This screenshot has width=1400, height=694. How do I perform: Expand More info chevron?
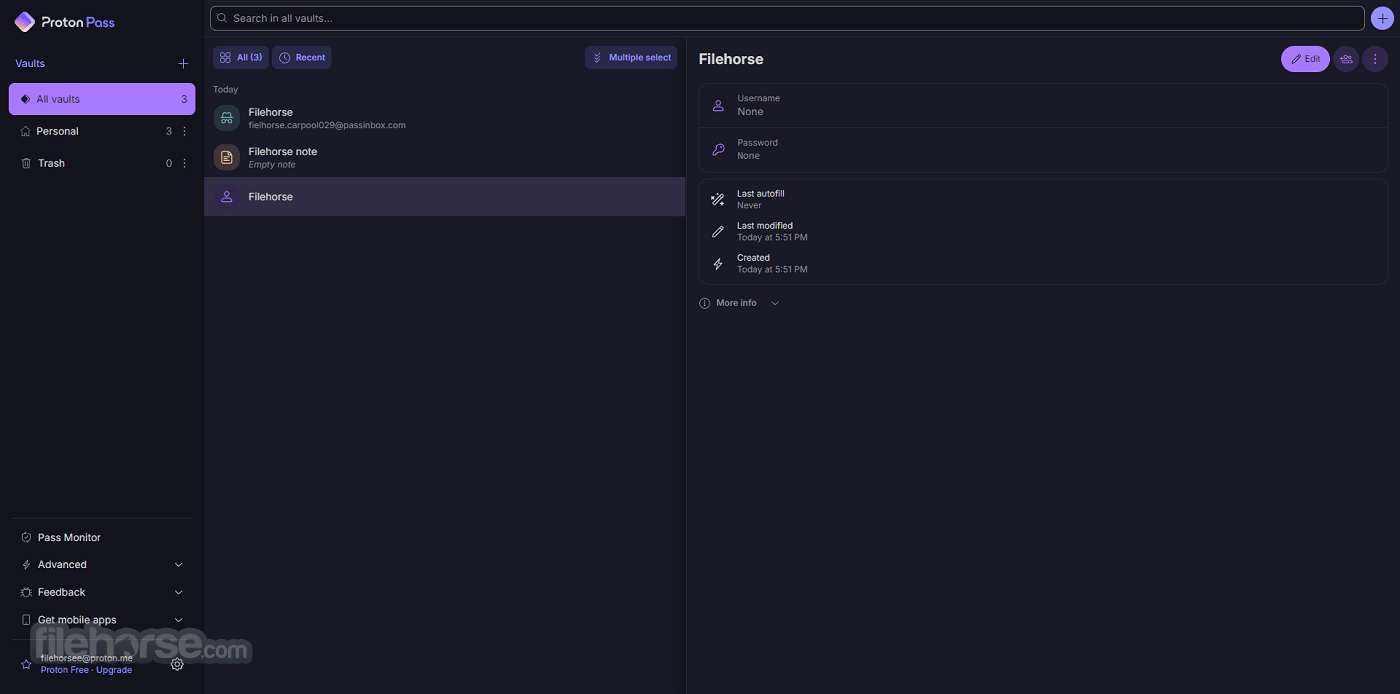(x=775, y=303)
